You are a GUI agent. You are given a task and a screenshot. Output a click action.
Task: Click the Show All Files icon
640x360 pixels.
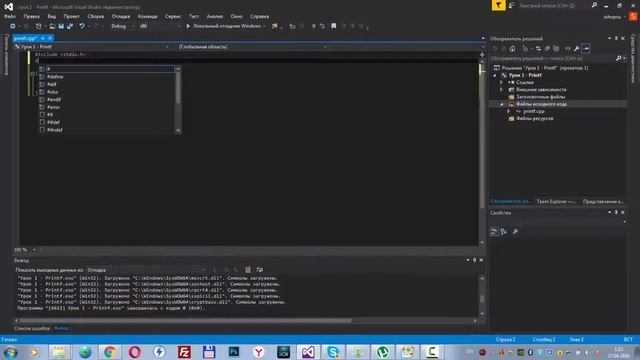[x=556, y=49]
